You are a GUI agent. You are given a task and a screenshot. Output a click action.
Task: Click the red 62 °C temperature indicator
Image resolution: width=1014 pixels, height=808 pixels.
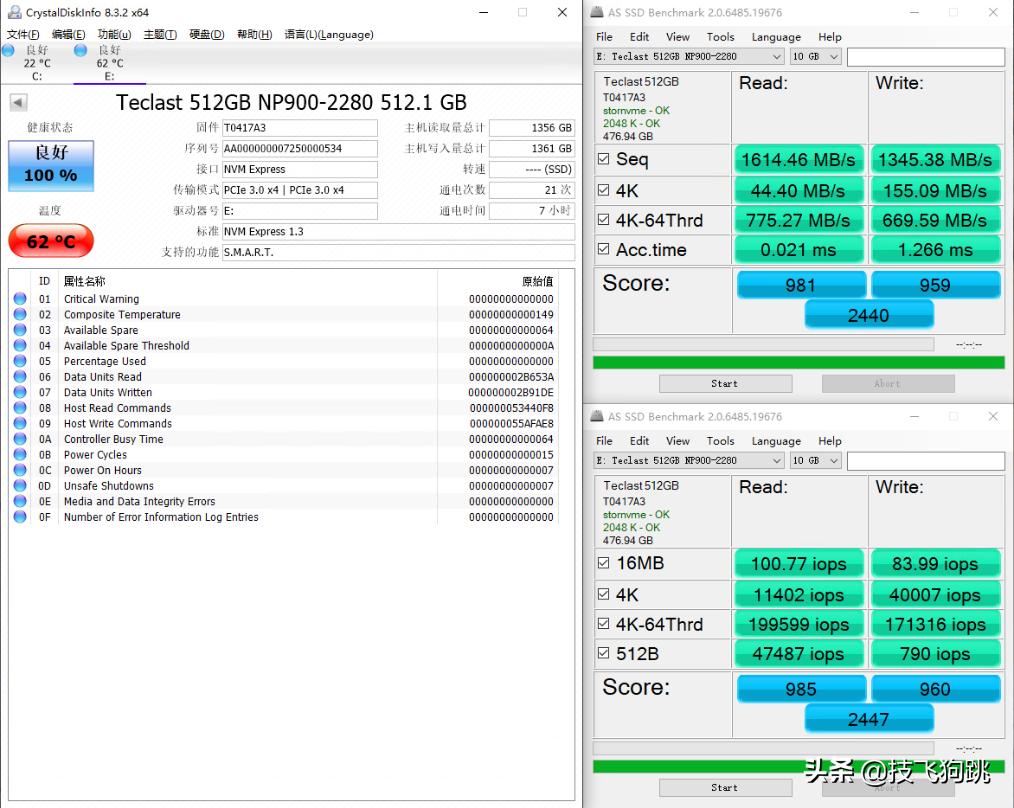tap(51, 242)
